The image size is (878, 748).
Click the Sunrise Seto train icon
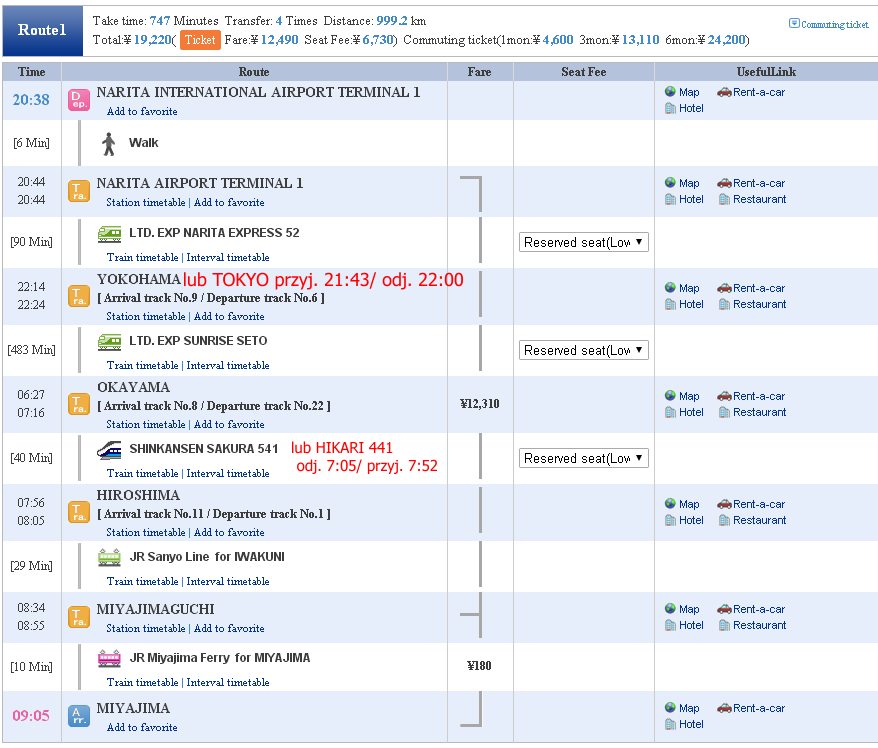(x=109, y=342)
